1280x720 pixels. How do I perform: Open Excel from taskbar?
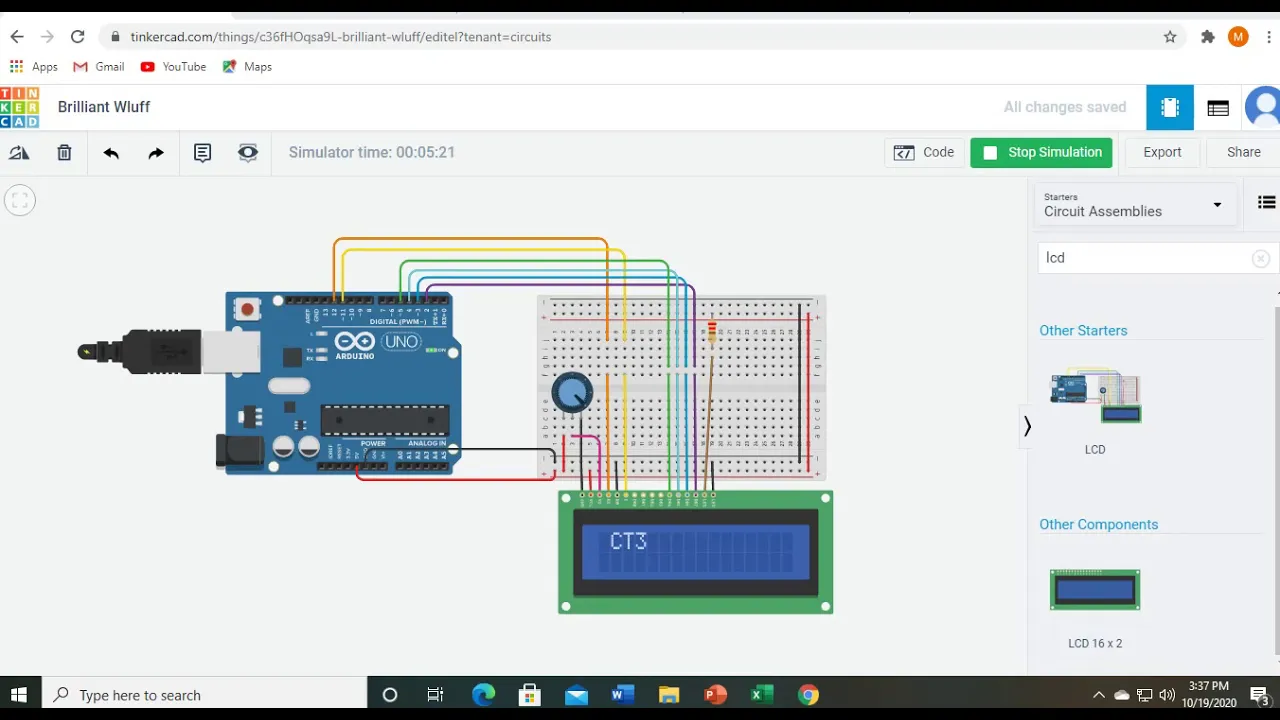point(762,695)
